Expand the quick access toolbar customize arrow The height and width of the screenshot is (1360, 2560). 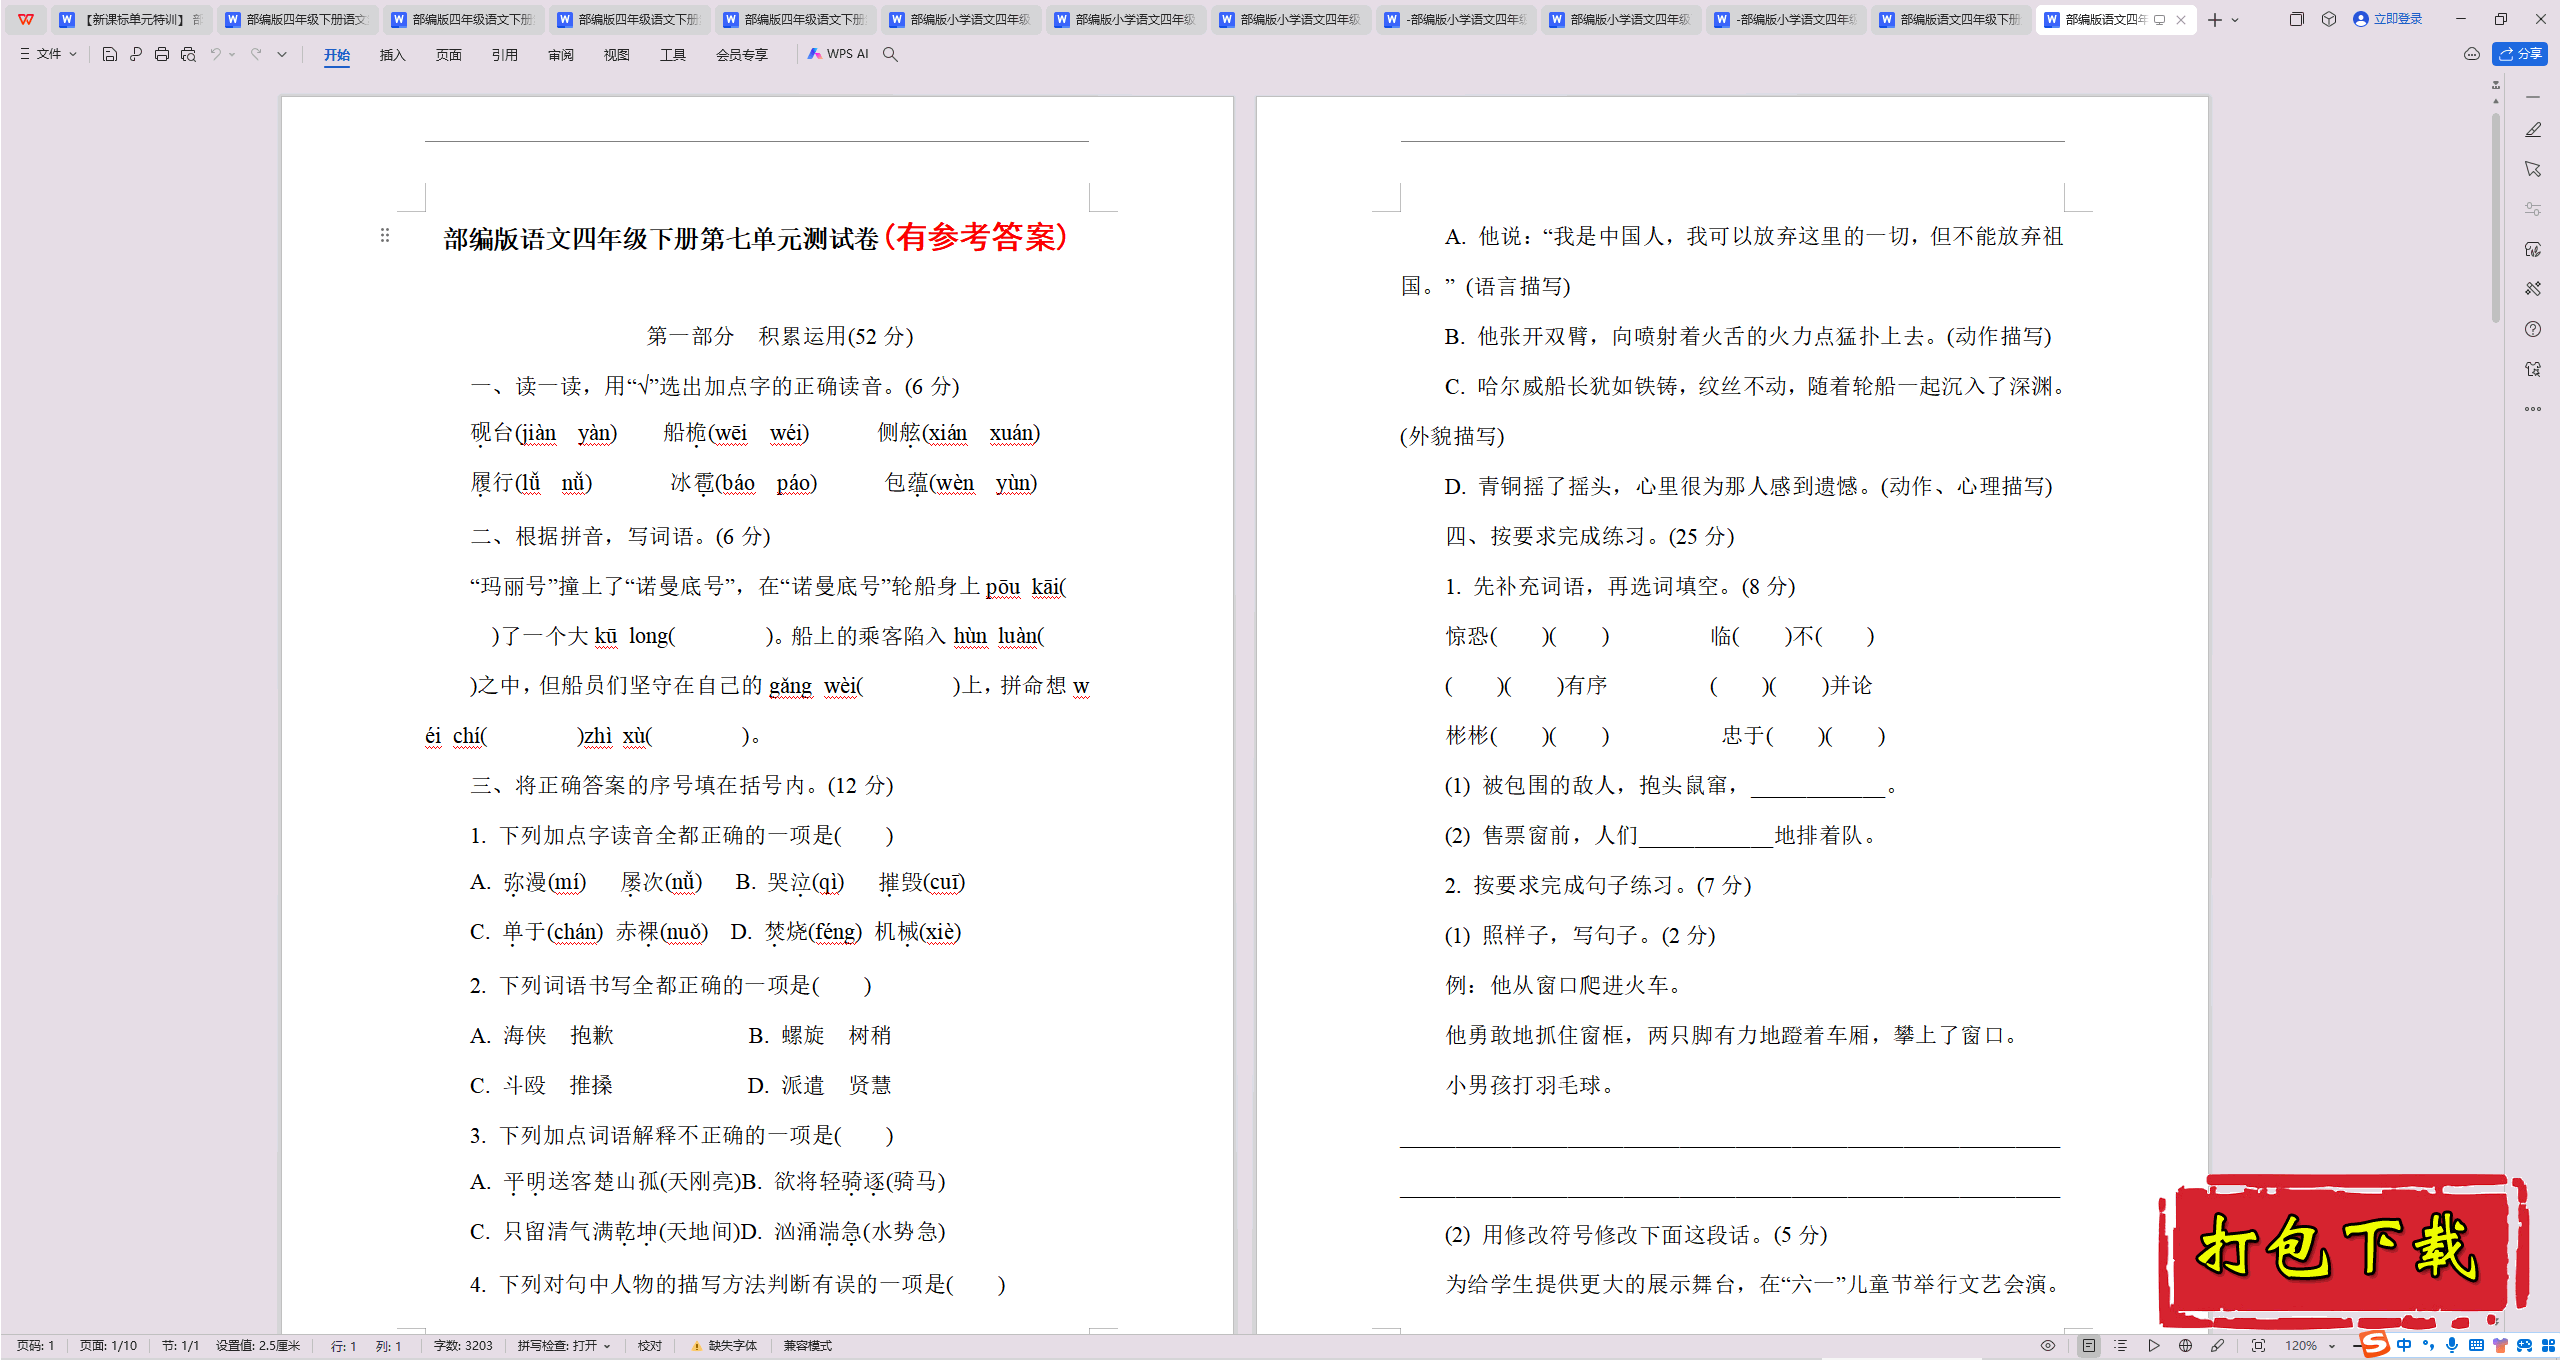point(282,54)
